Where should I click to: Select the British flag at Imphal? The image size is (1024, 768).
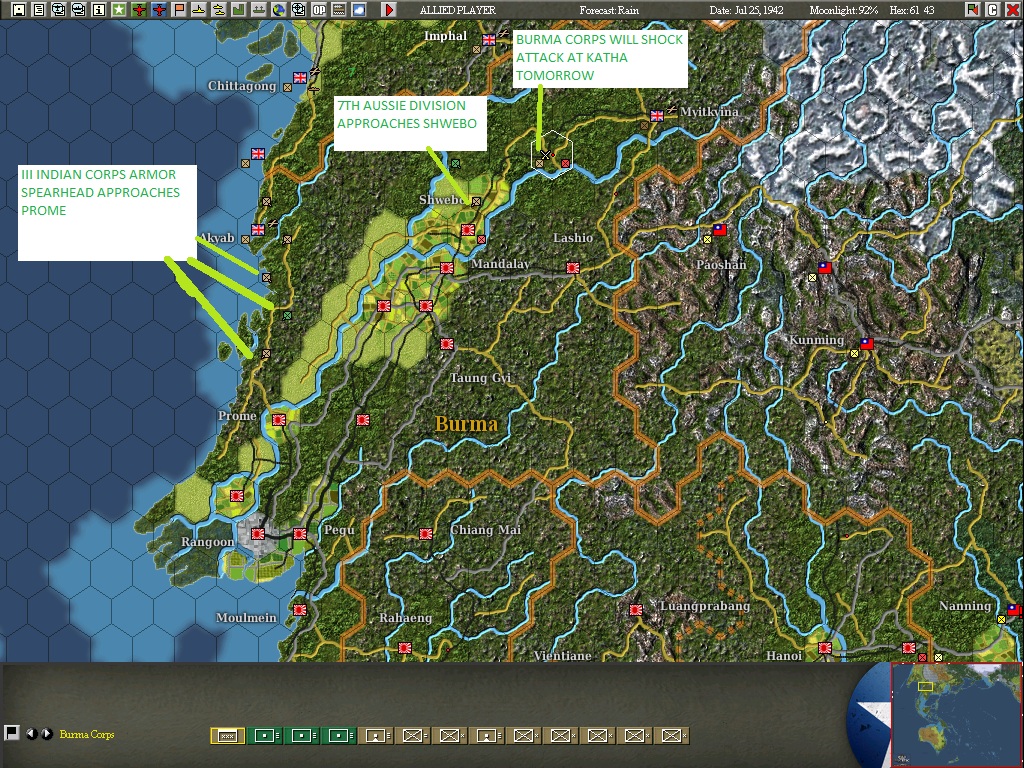click(x=488, y=40)
